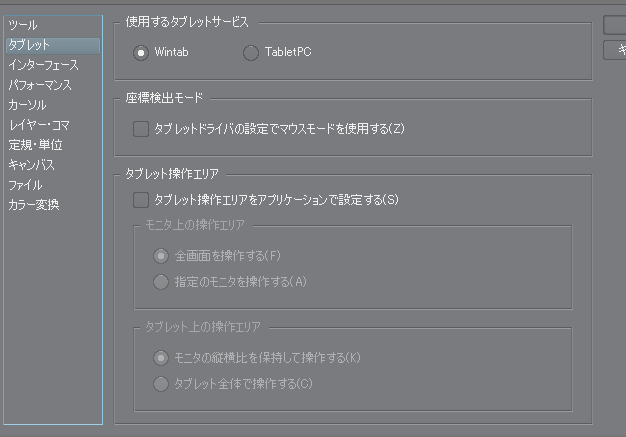The height and width of the screenshot is (437, 626).
Task: Choose タブレット全体で操作する radio option
Action: coord(161,383)
